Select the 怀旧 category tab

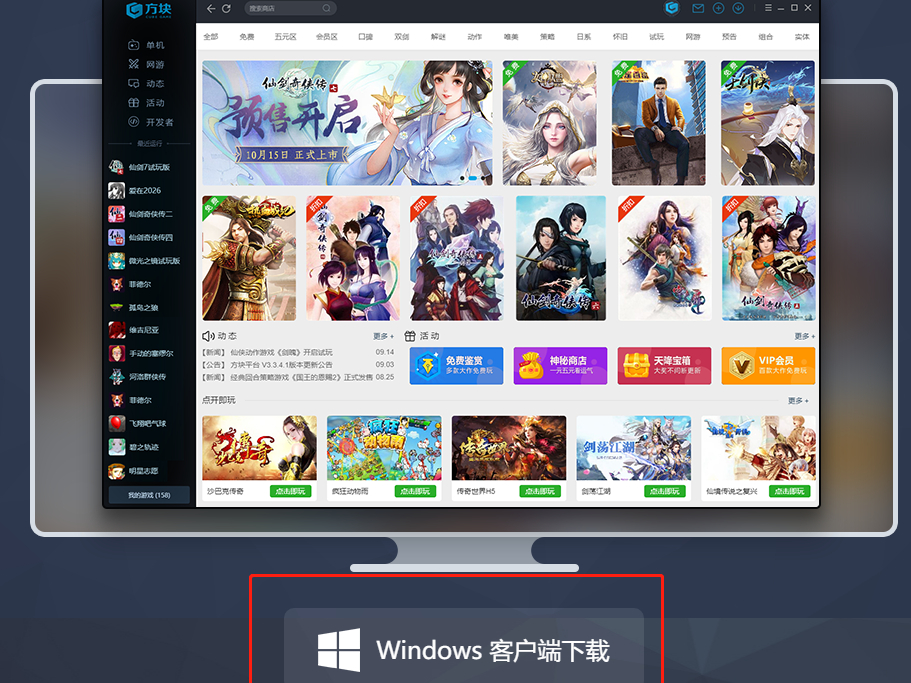[x=620, y=37]
